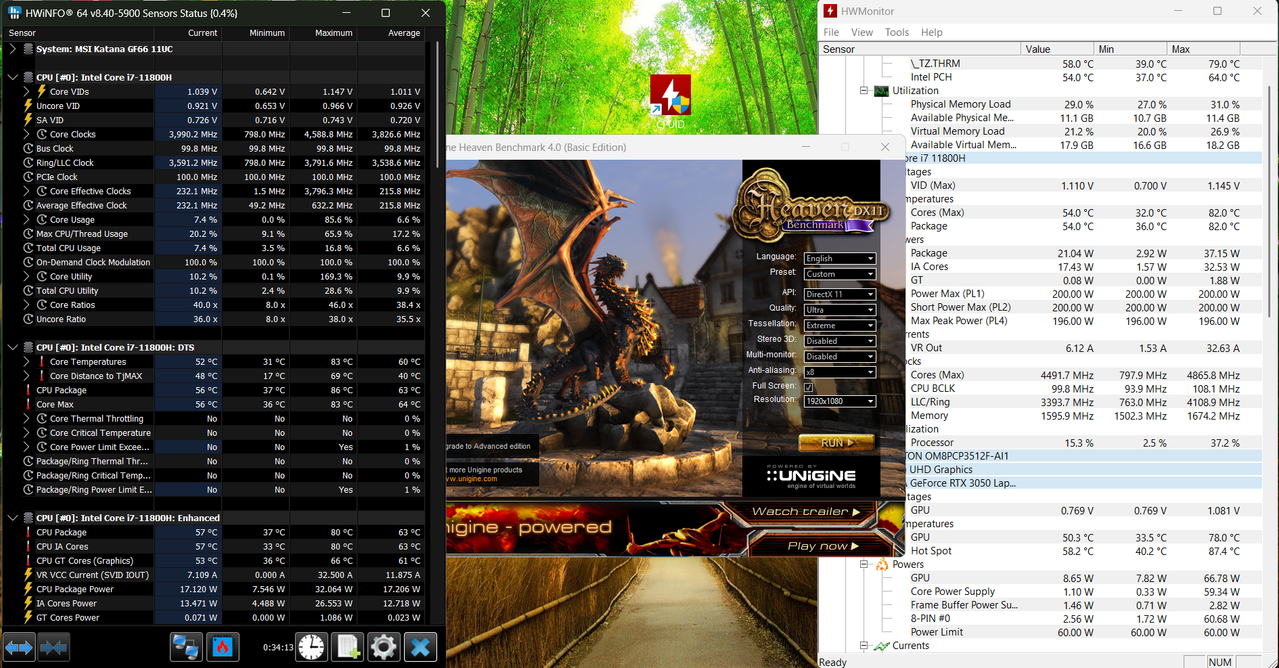The image size is (1279, 668).
Task: Click the Value column header in HWMonitor
Action: pos(1058,49)
